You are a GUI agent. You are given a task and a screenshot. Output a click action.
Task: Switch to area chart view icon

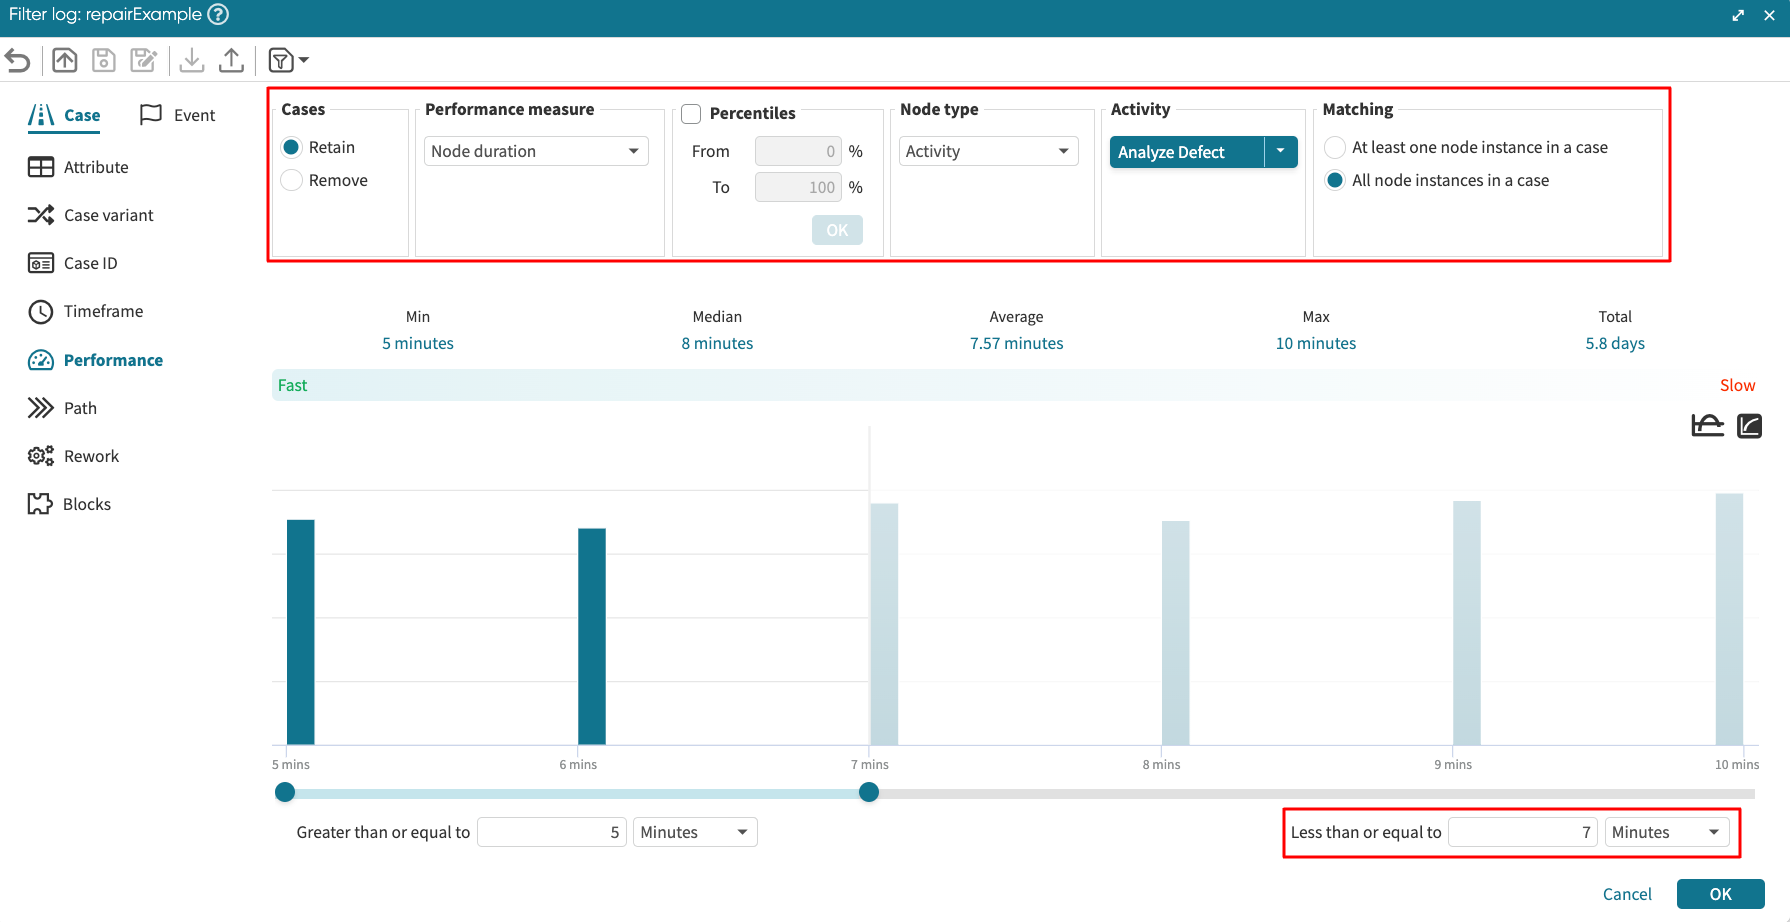point(1707,426)
